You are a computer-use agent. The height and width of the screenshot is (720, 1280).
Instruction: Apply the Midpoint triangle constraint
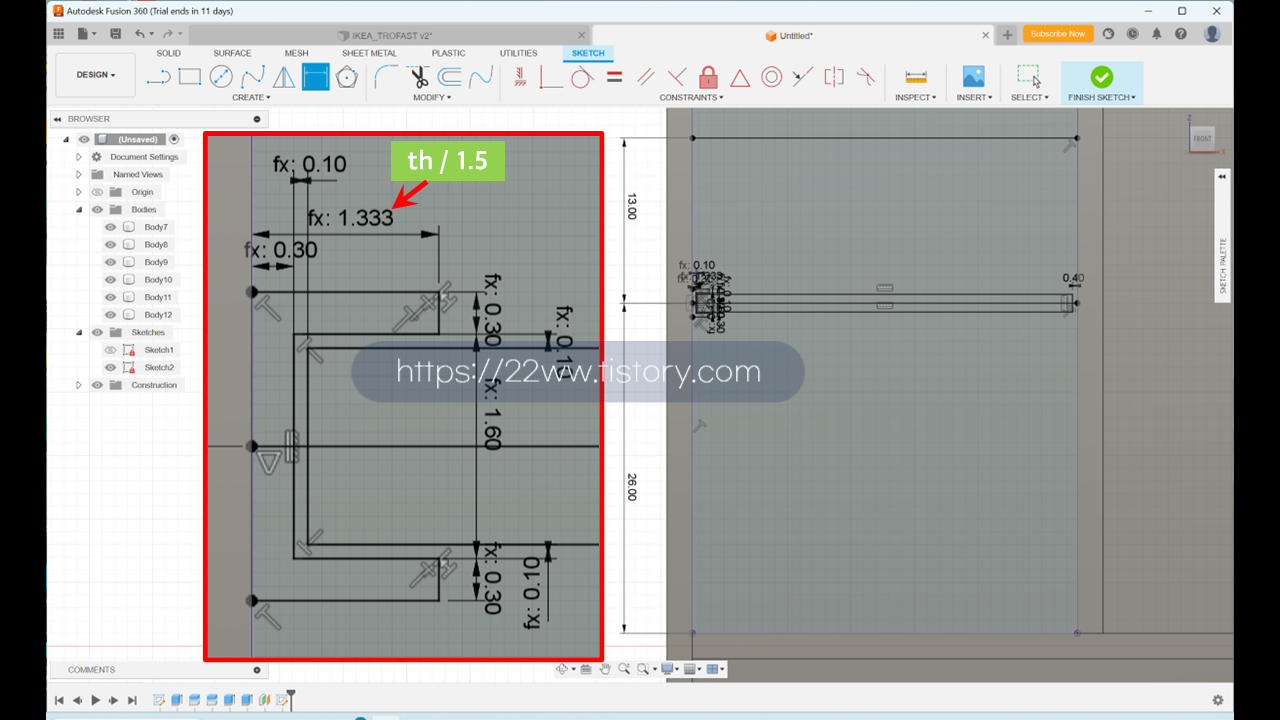pos(740,77)
